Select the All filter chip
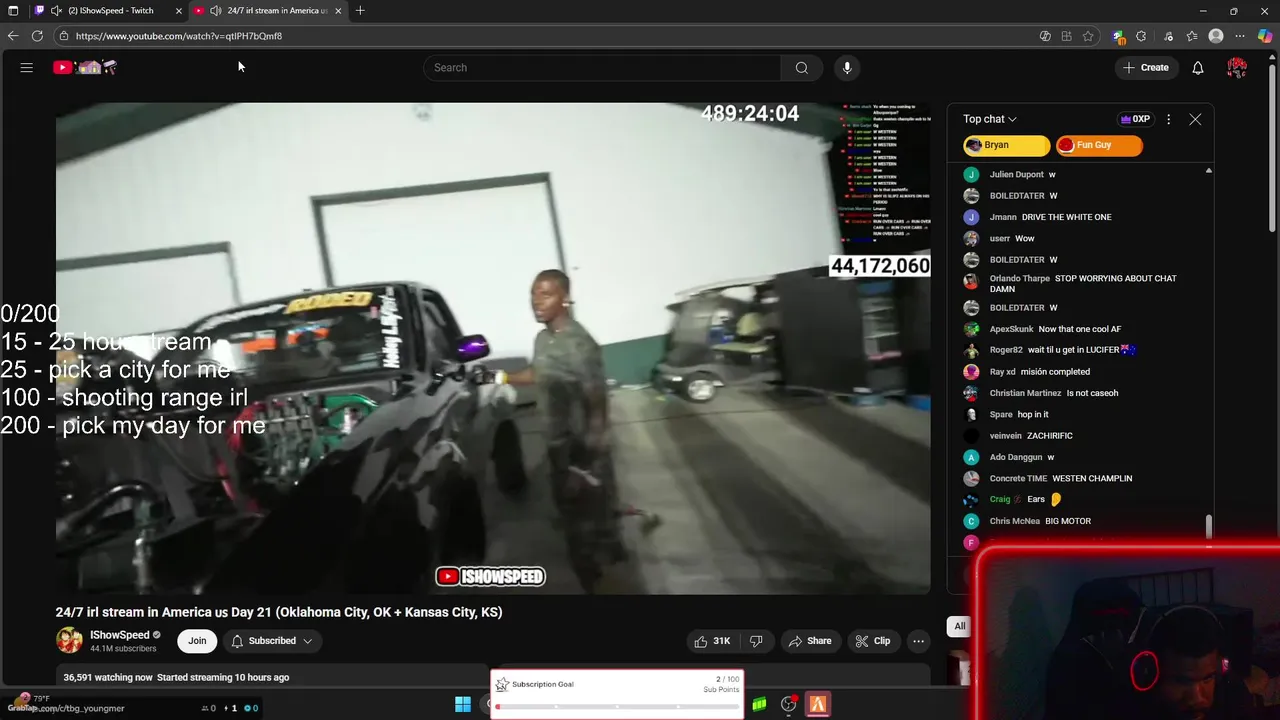The width and height of the screenshot is (1280, 720). 960,626
